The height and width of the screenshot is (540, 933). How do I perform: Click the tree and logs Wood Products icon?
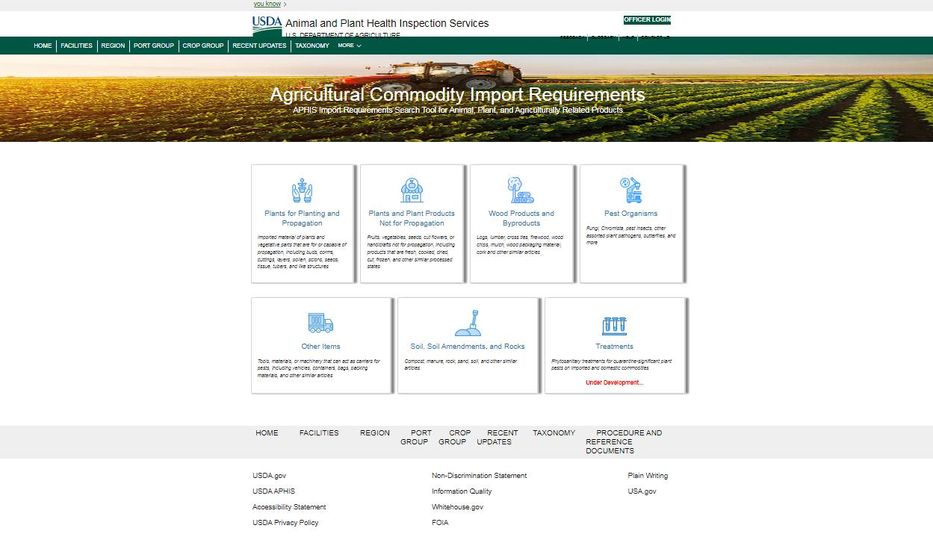point(521,190)
